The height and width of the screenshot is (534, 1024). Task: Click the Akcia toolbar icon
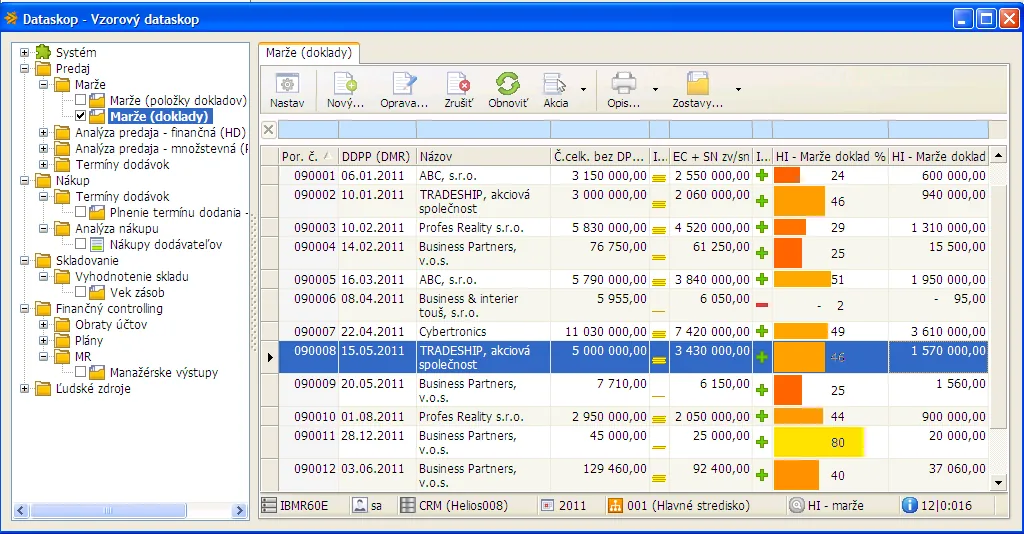[x=554, y=84]
